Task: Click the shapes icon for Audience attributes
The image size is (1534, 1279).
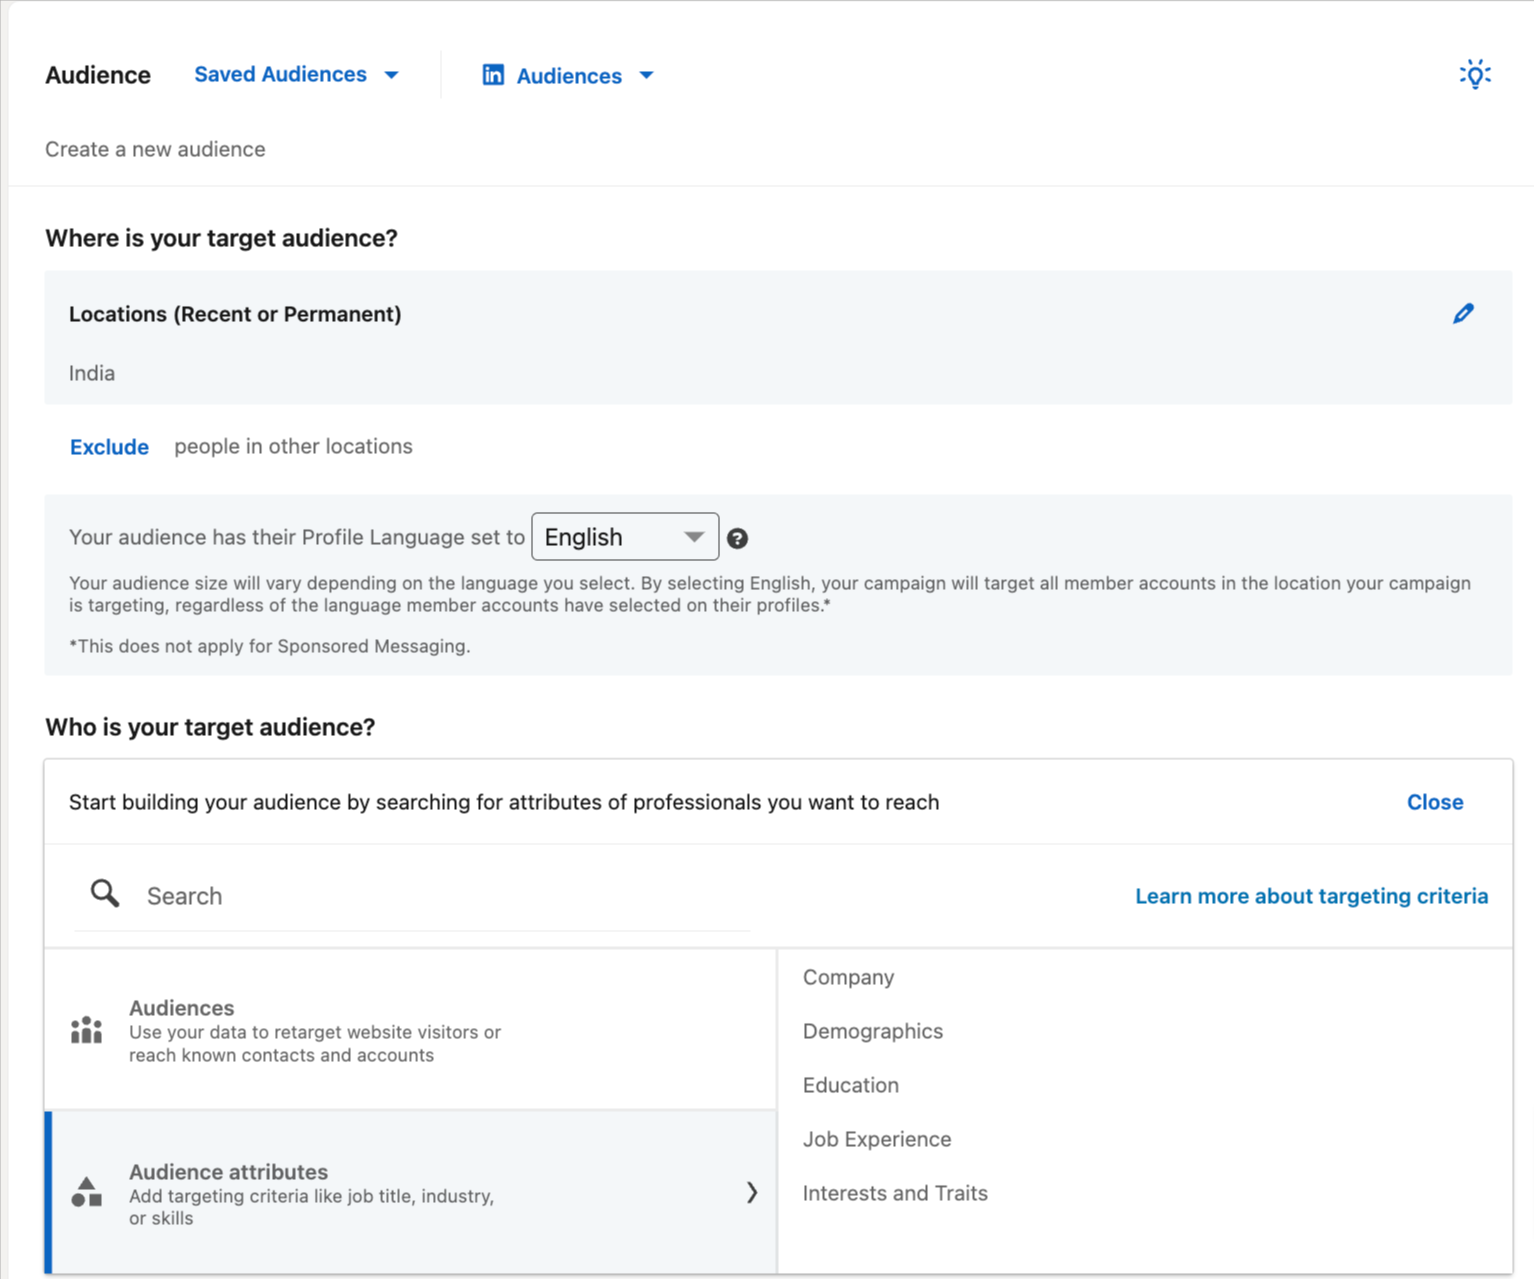Action: (87, 1192)
